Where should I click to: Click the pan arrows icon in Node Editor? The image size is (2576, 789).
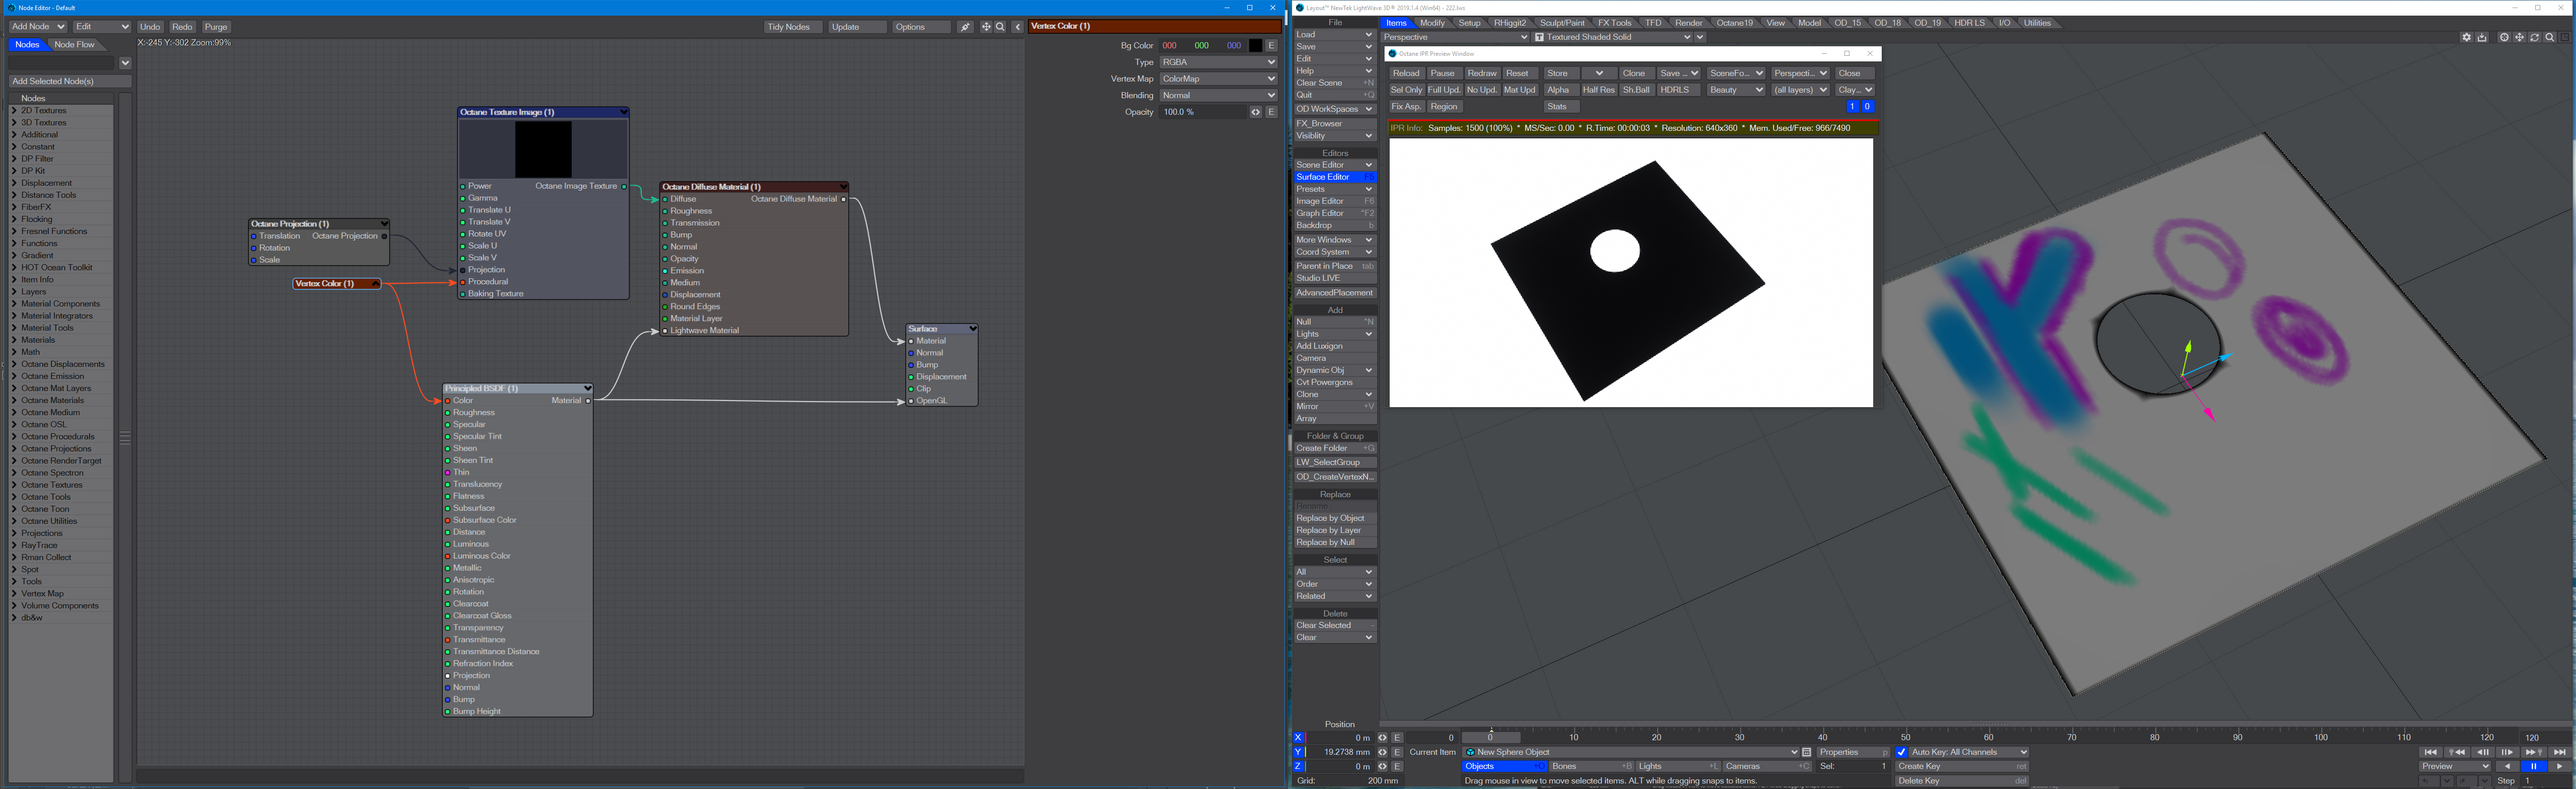(x=986, y=27)
